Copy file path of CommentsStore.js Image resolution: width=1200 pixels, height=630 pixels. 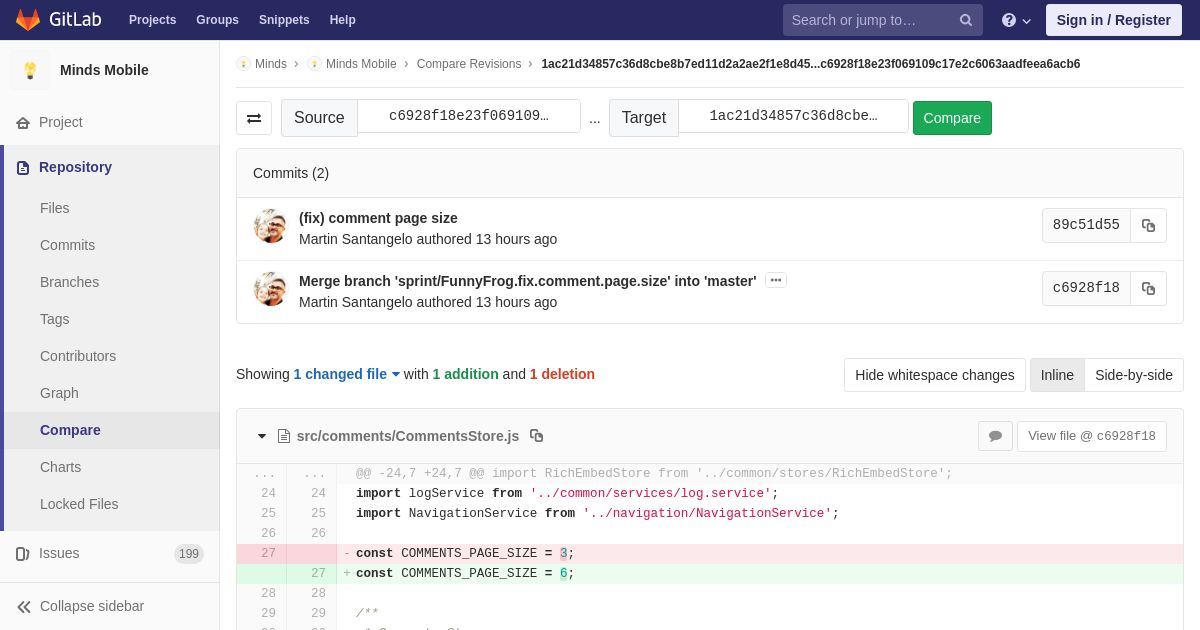click(537, 436)
